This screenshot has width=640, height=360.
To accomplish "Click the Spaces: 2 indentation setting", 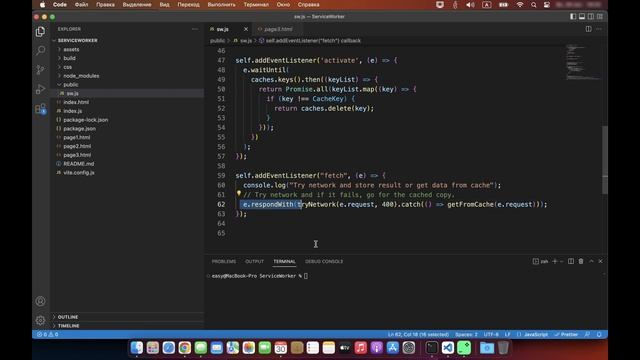I will [x=466, y=334].
